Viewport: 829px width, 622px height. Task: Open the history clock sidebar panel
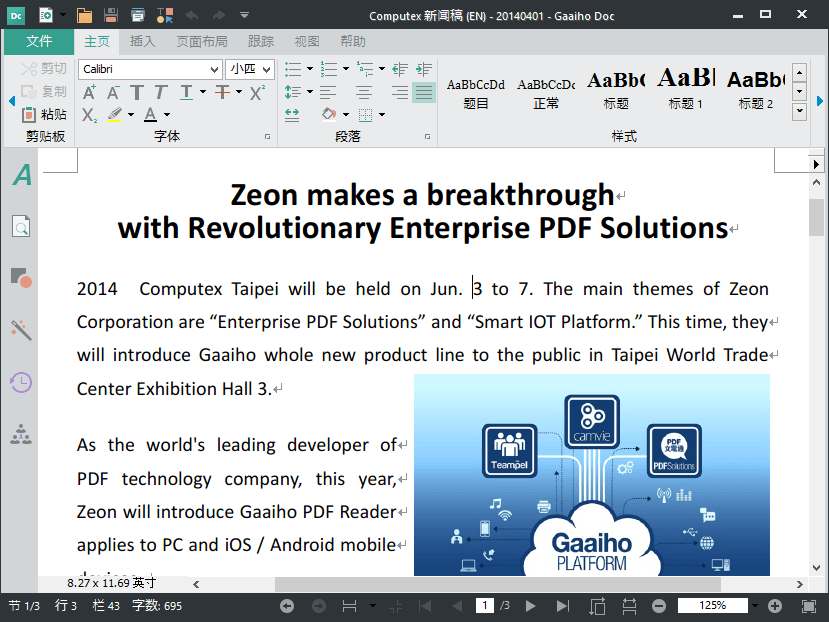21,382
